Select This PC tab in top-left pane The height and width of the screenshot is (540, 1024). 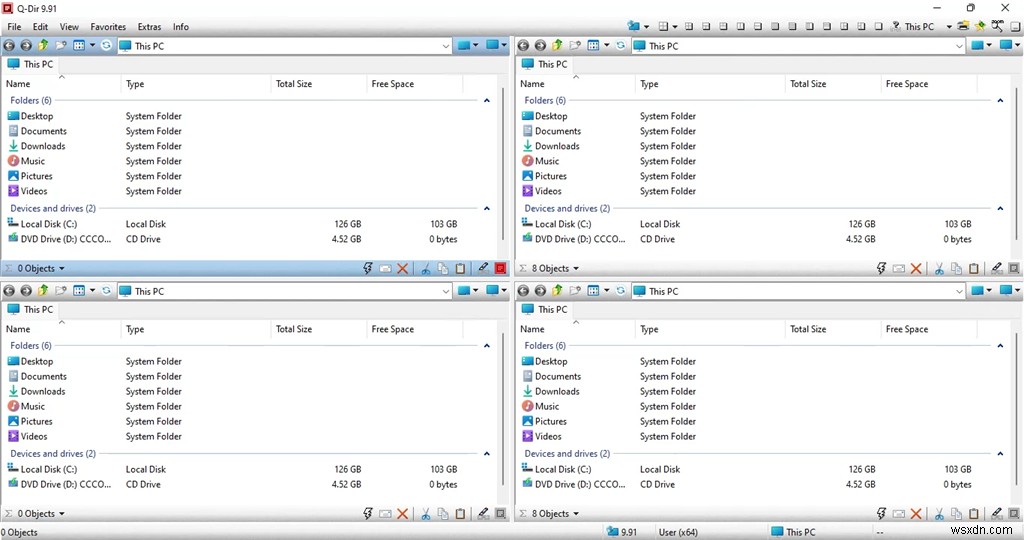[31, 64]
